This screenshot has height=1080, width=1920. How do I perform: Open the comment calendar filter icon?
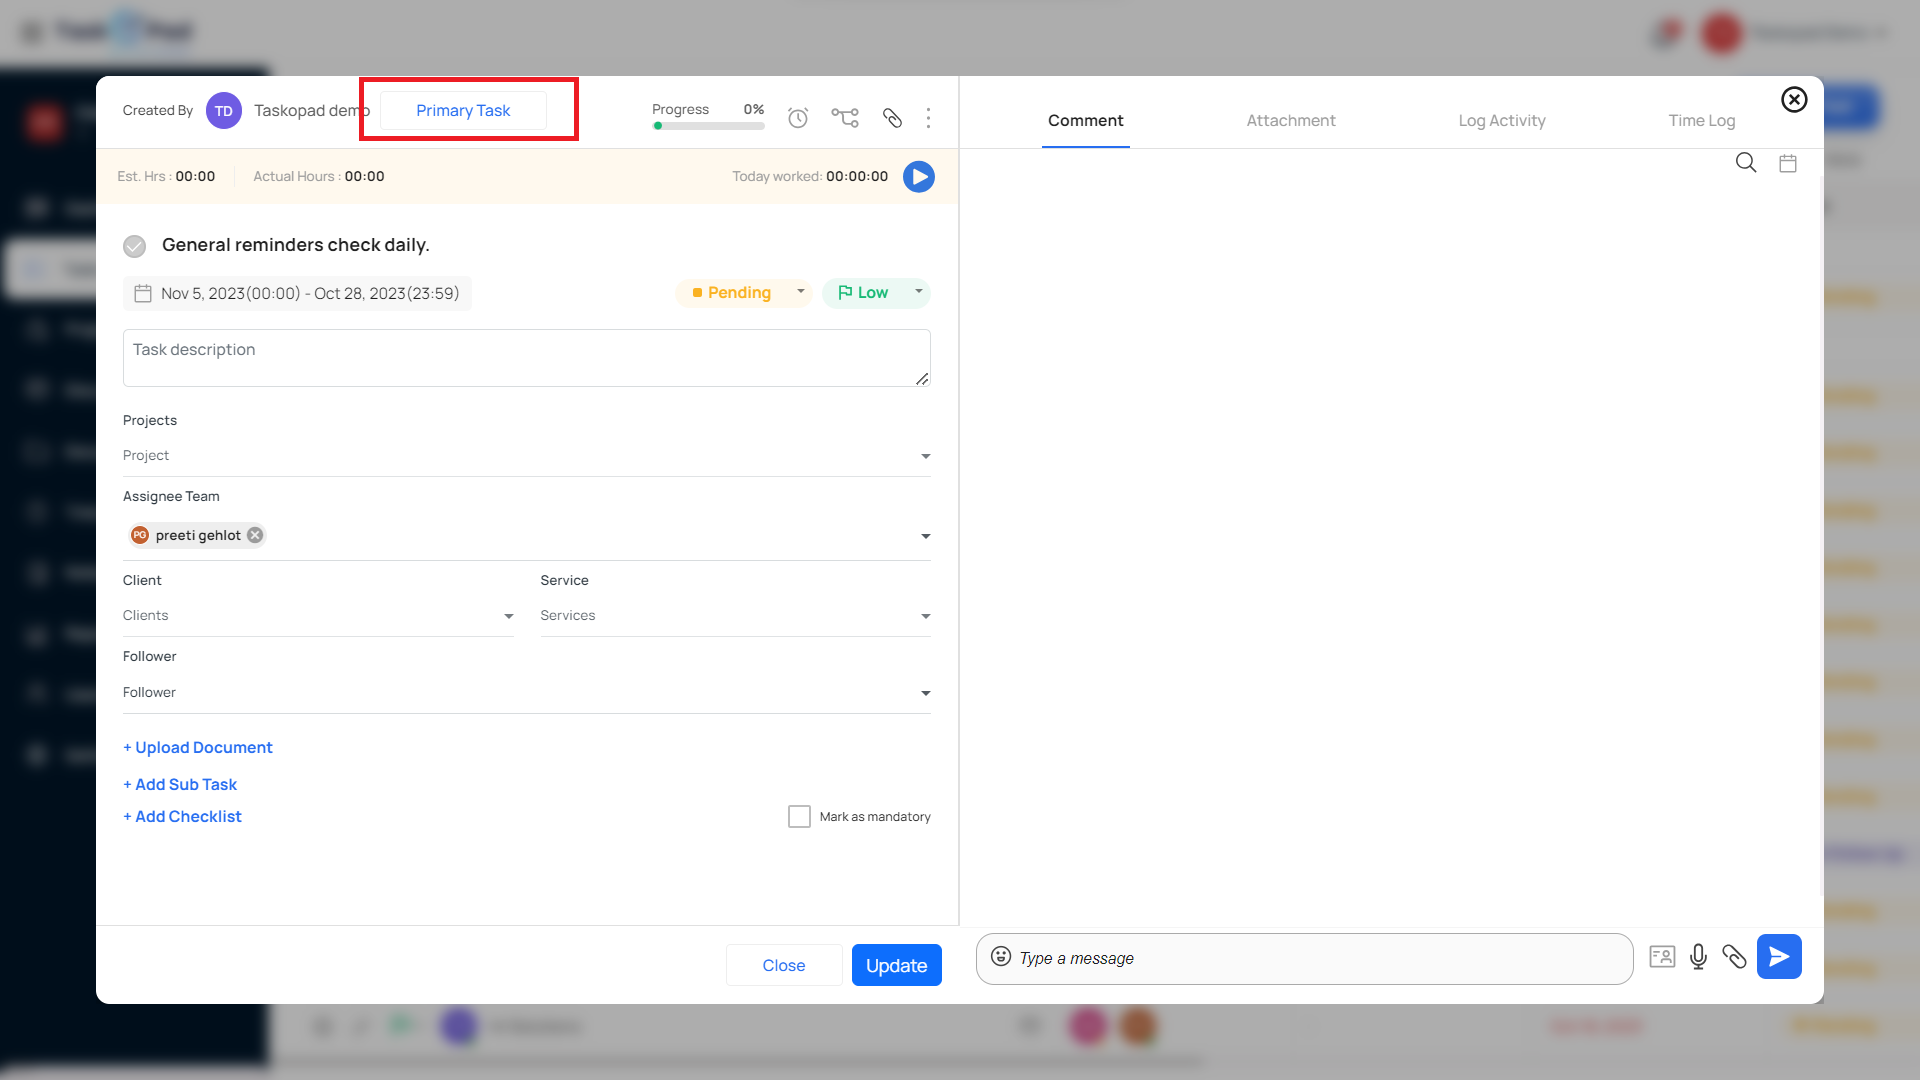tap(1787, 163)
